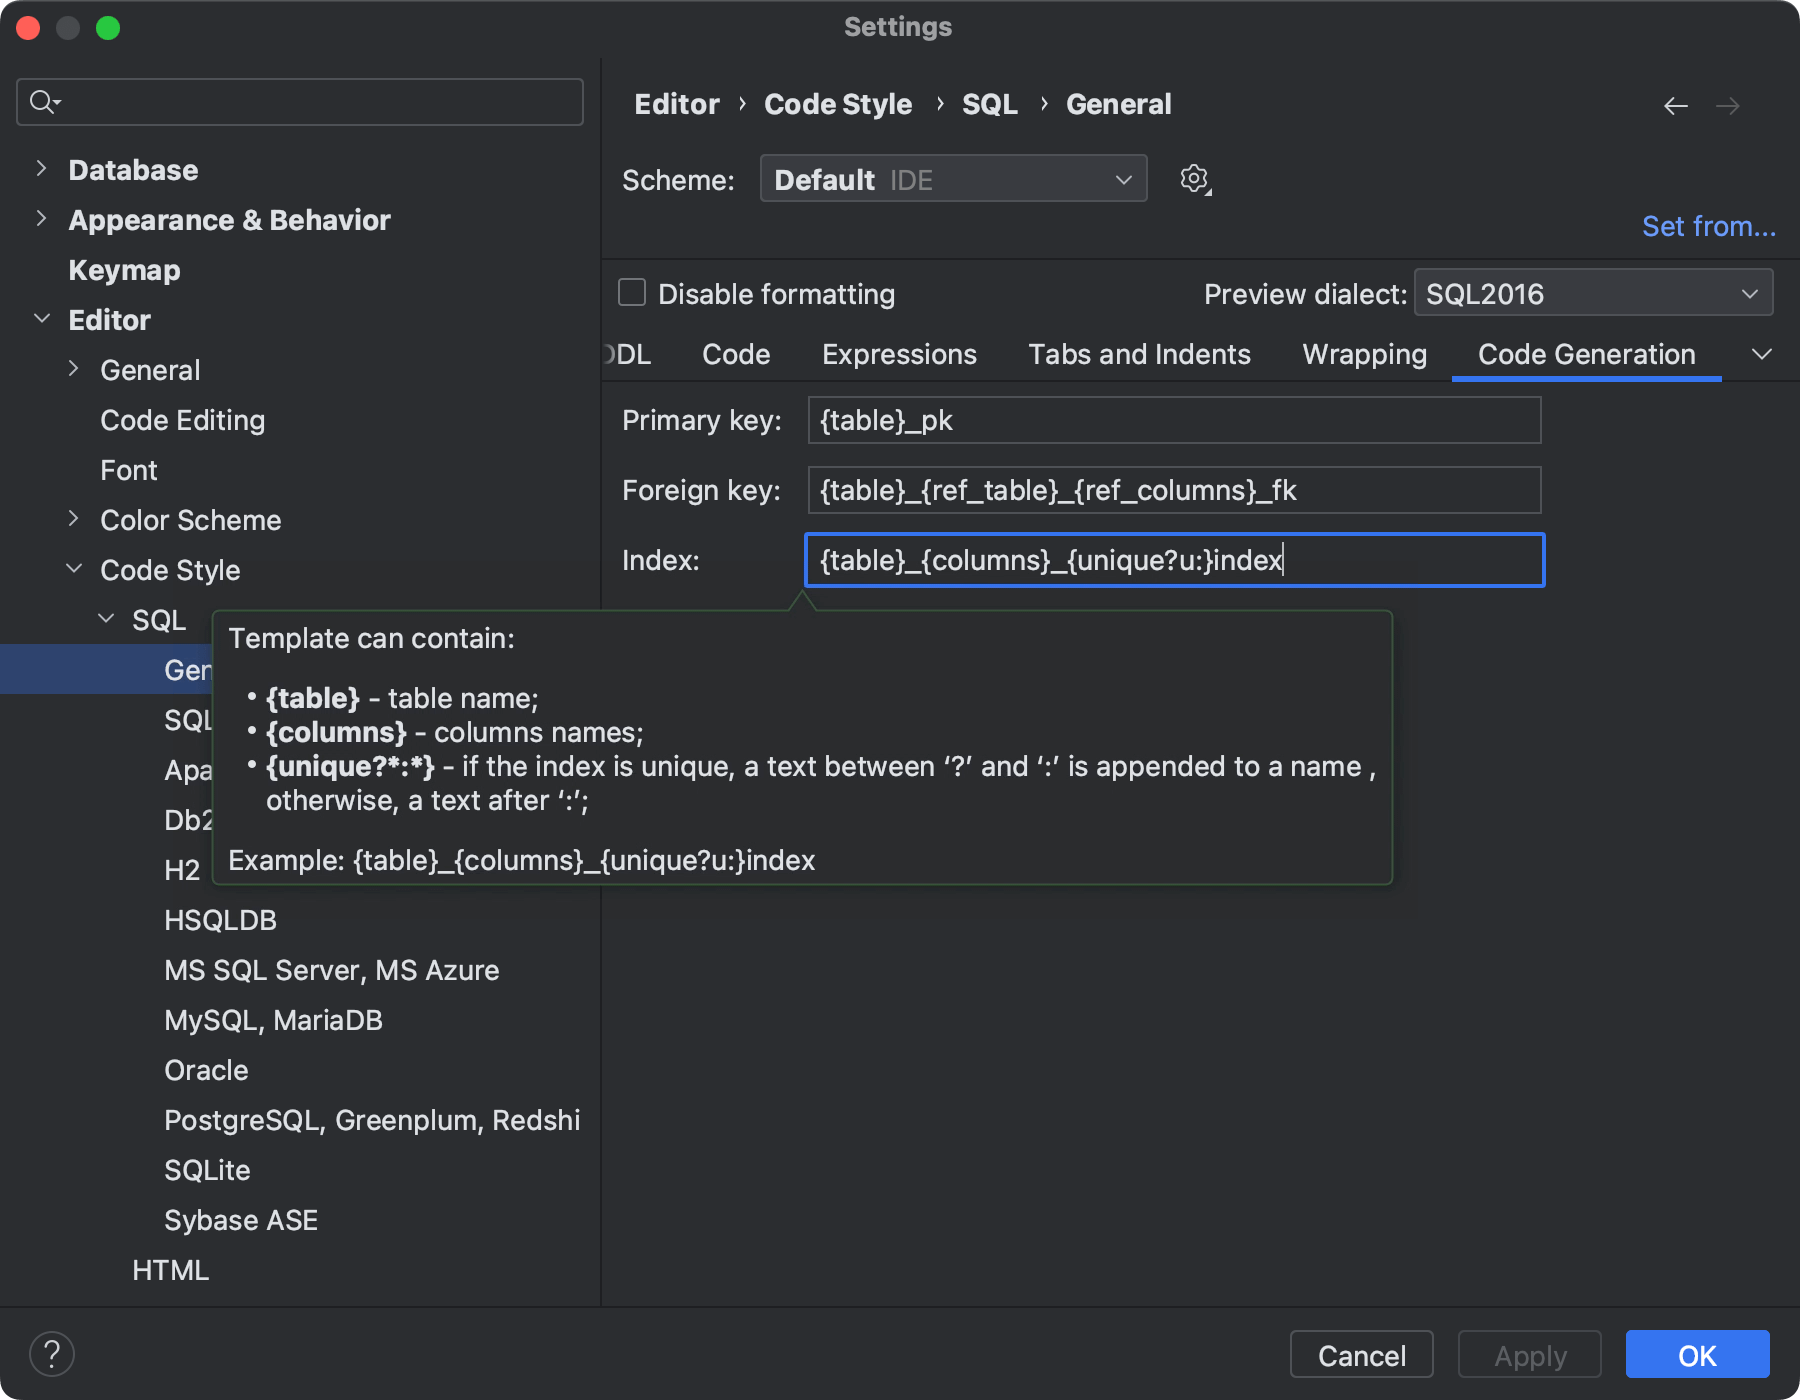1800x1400 pixels.
Task: Open the Scheme Default dropdown
Action: click(x=952, y=179)
